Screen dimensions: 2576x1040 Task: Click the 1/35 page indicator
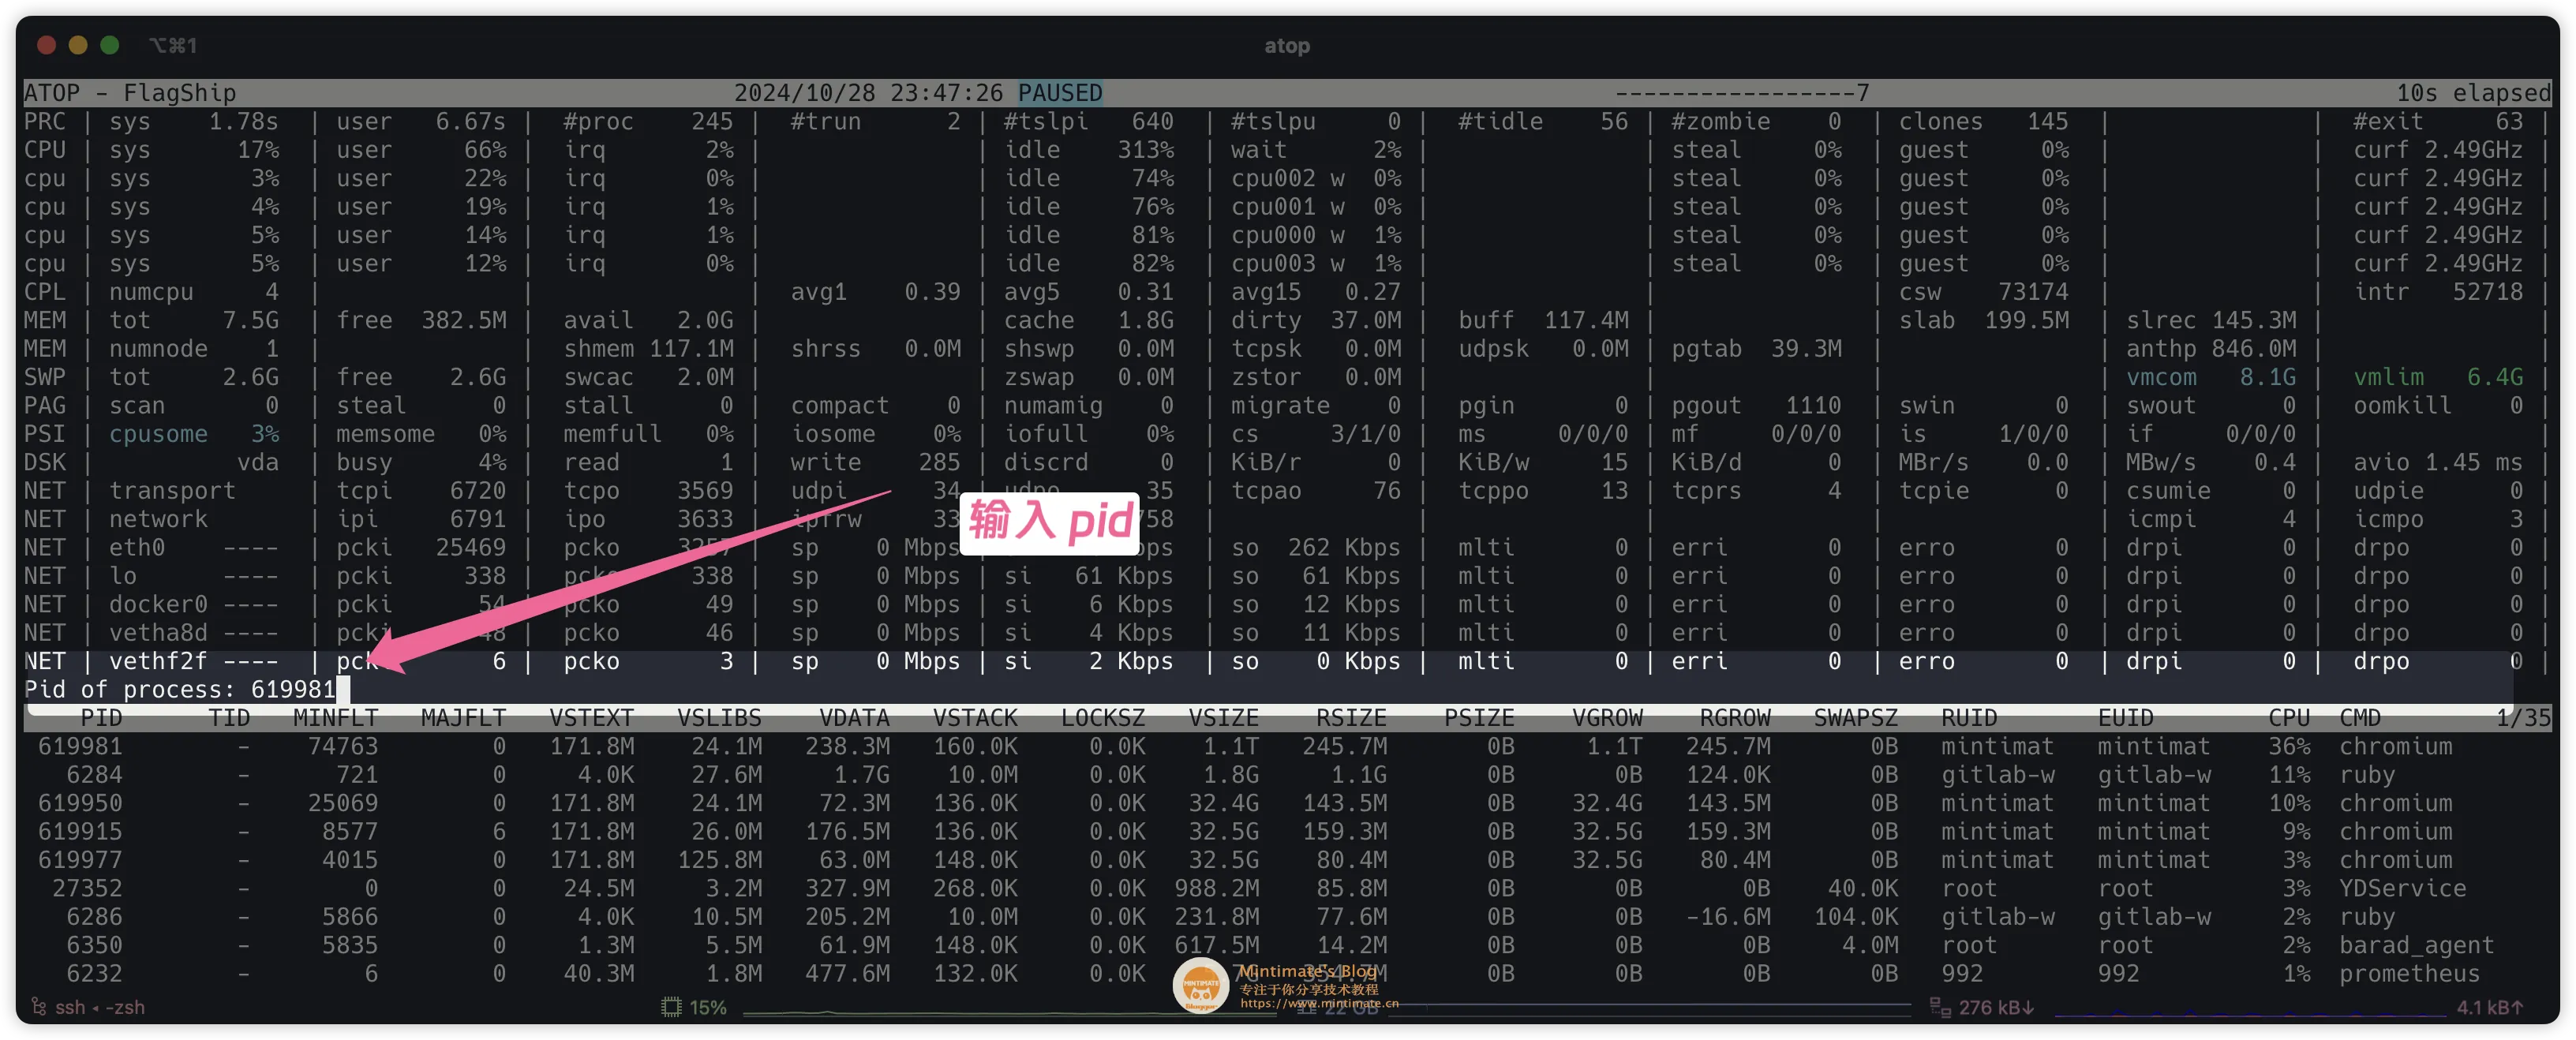pos(2523,718)
